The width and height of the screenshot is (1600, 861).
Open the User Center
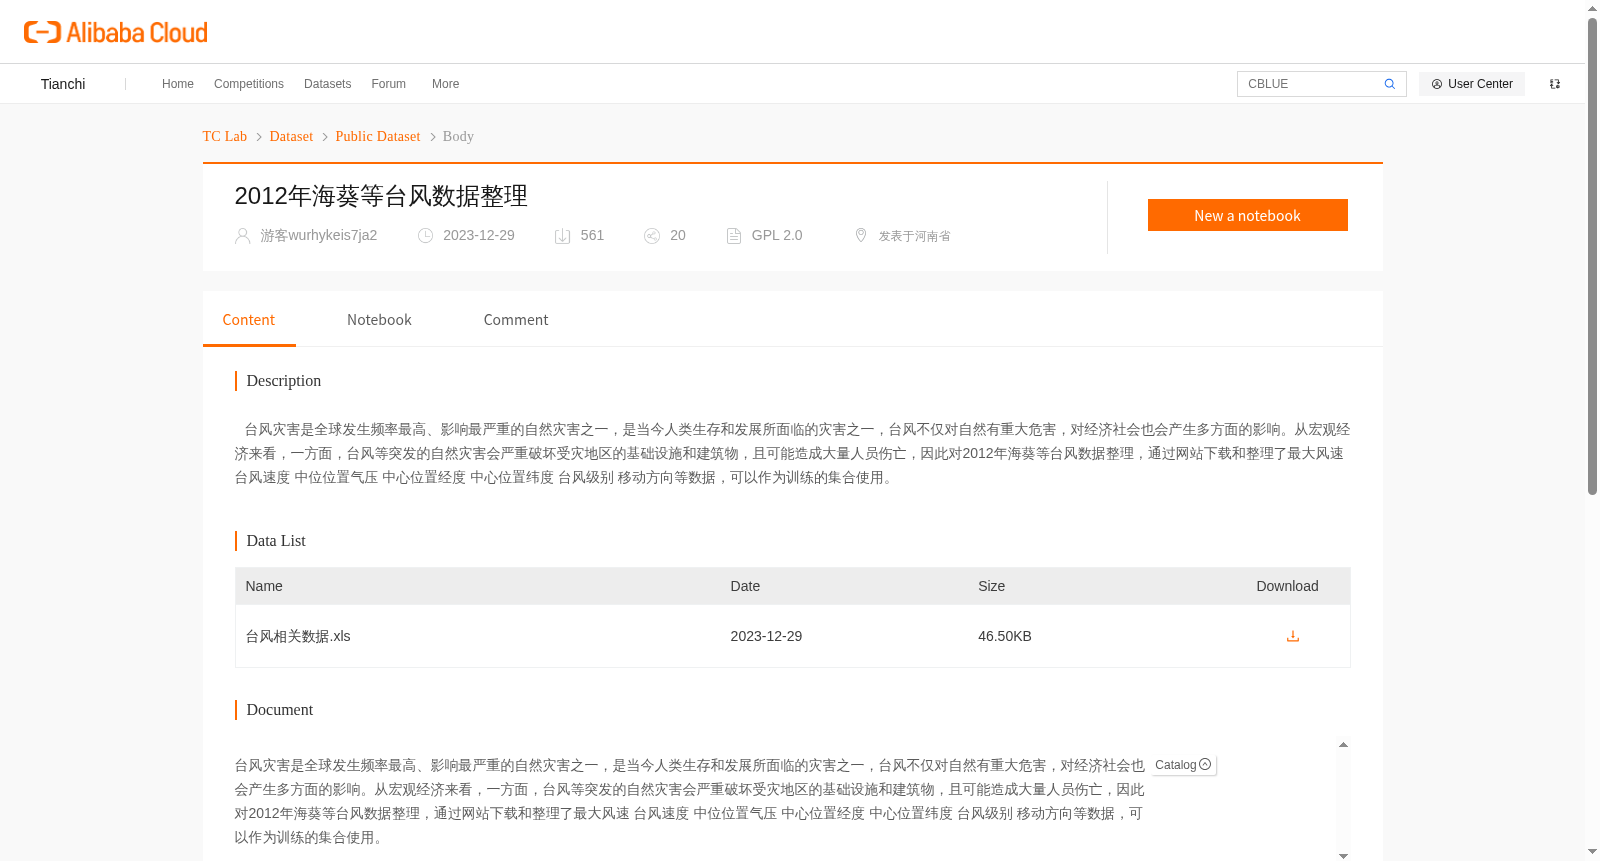1472,84
